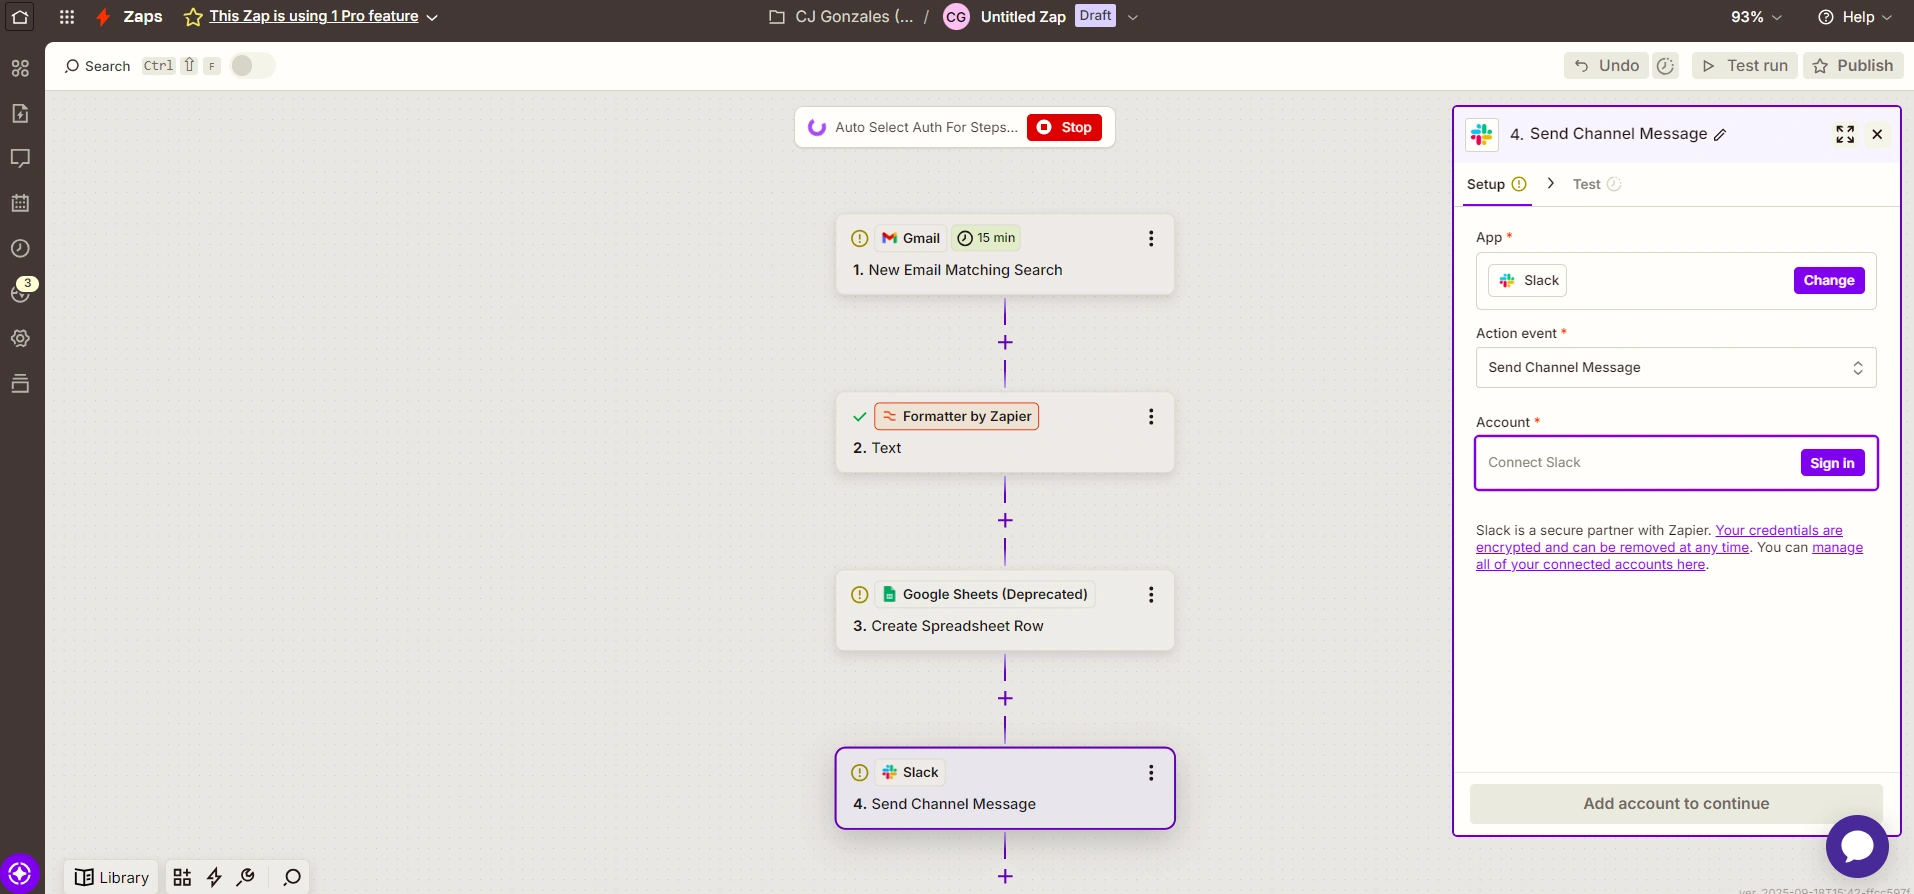Open the dropdown next to Draft badge
This screenshot has height=894, width=1914.
(x=1133, y=17)
